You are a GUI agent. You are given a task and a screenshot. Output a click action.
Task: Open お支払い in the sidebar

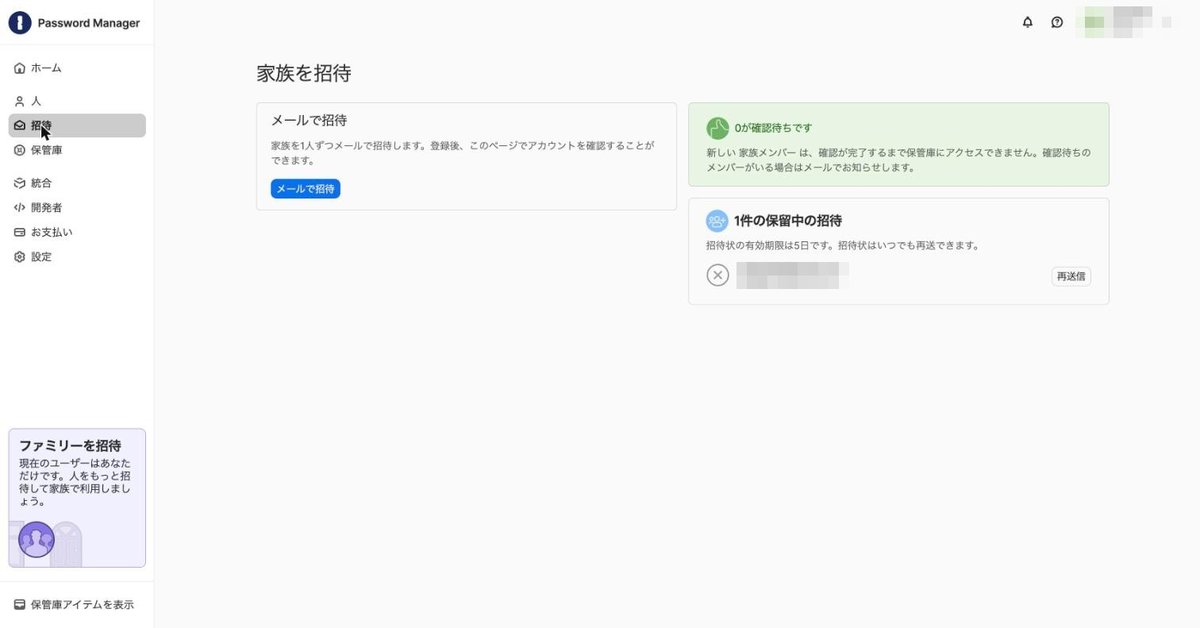[x=77, y=232]
